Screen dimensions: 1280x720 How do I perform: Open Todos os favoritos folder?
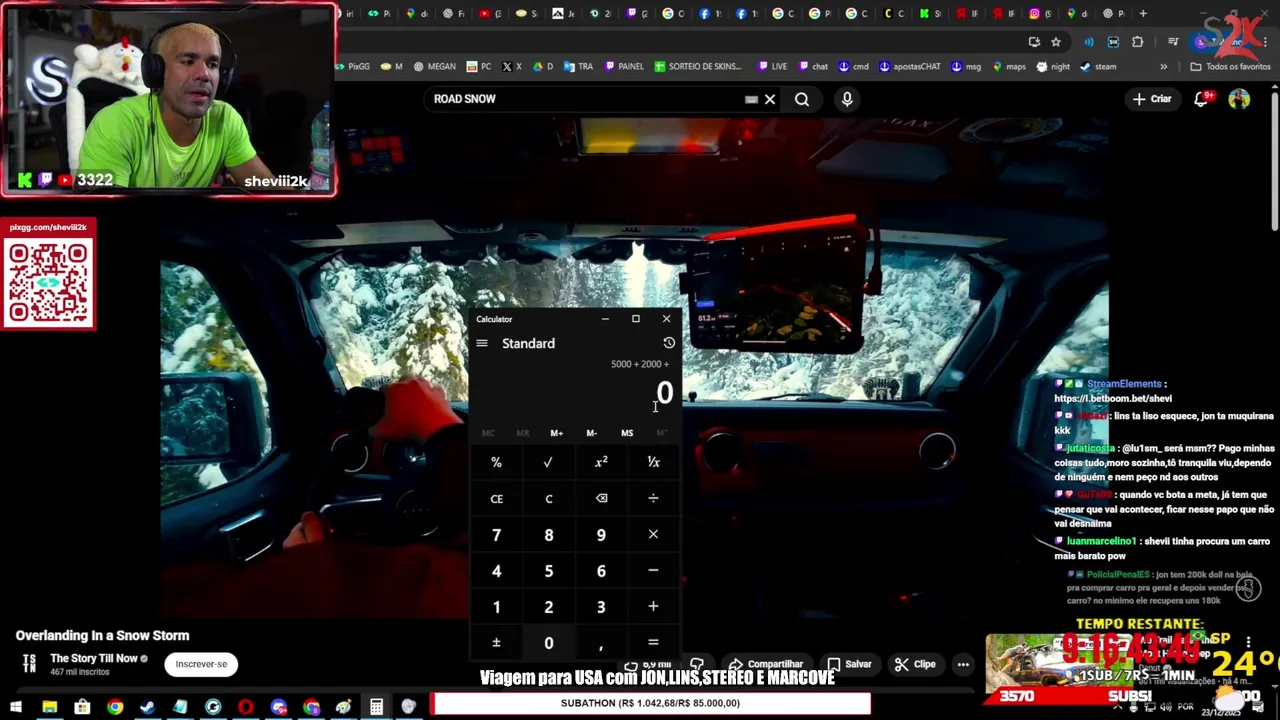coord(1230,66)
